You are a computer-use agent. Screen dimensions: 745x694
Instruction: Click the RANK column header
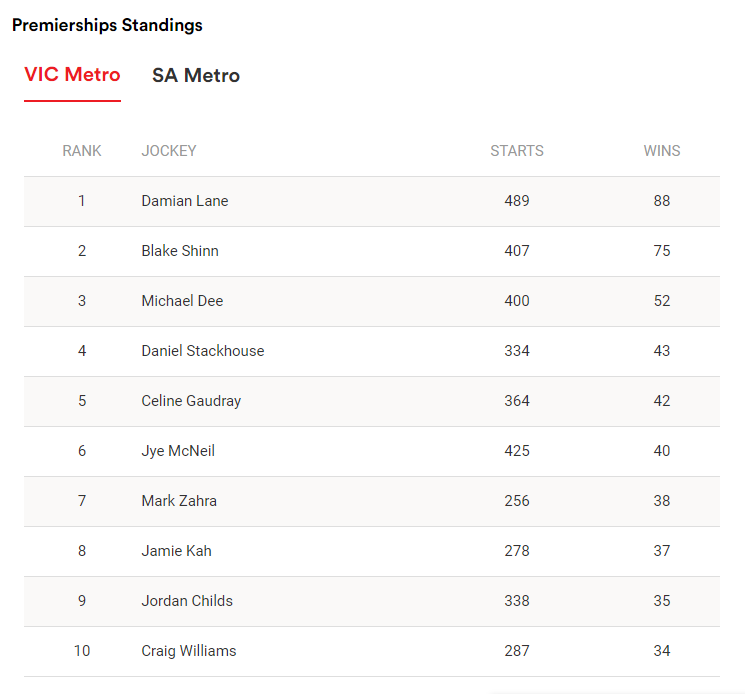pyautogui.click(x=82, y=151)
